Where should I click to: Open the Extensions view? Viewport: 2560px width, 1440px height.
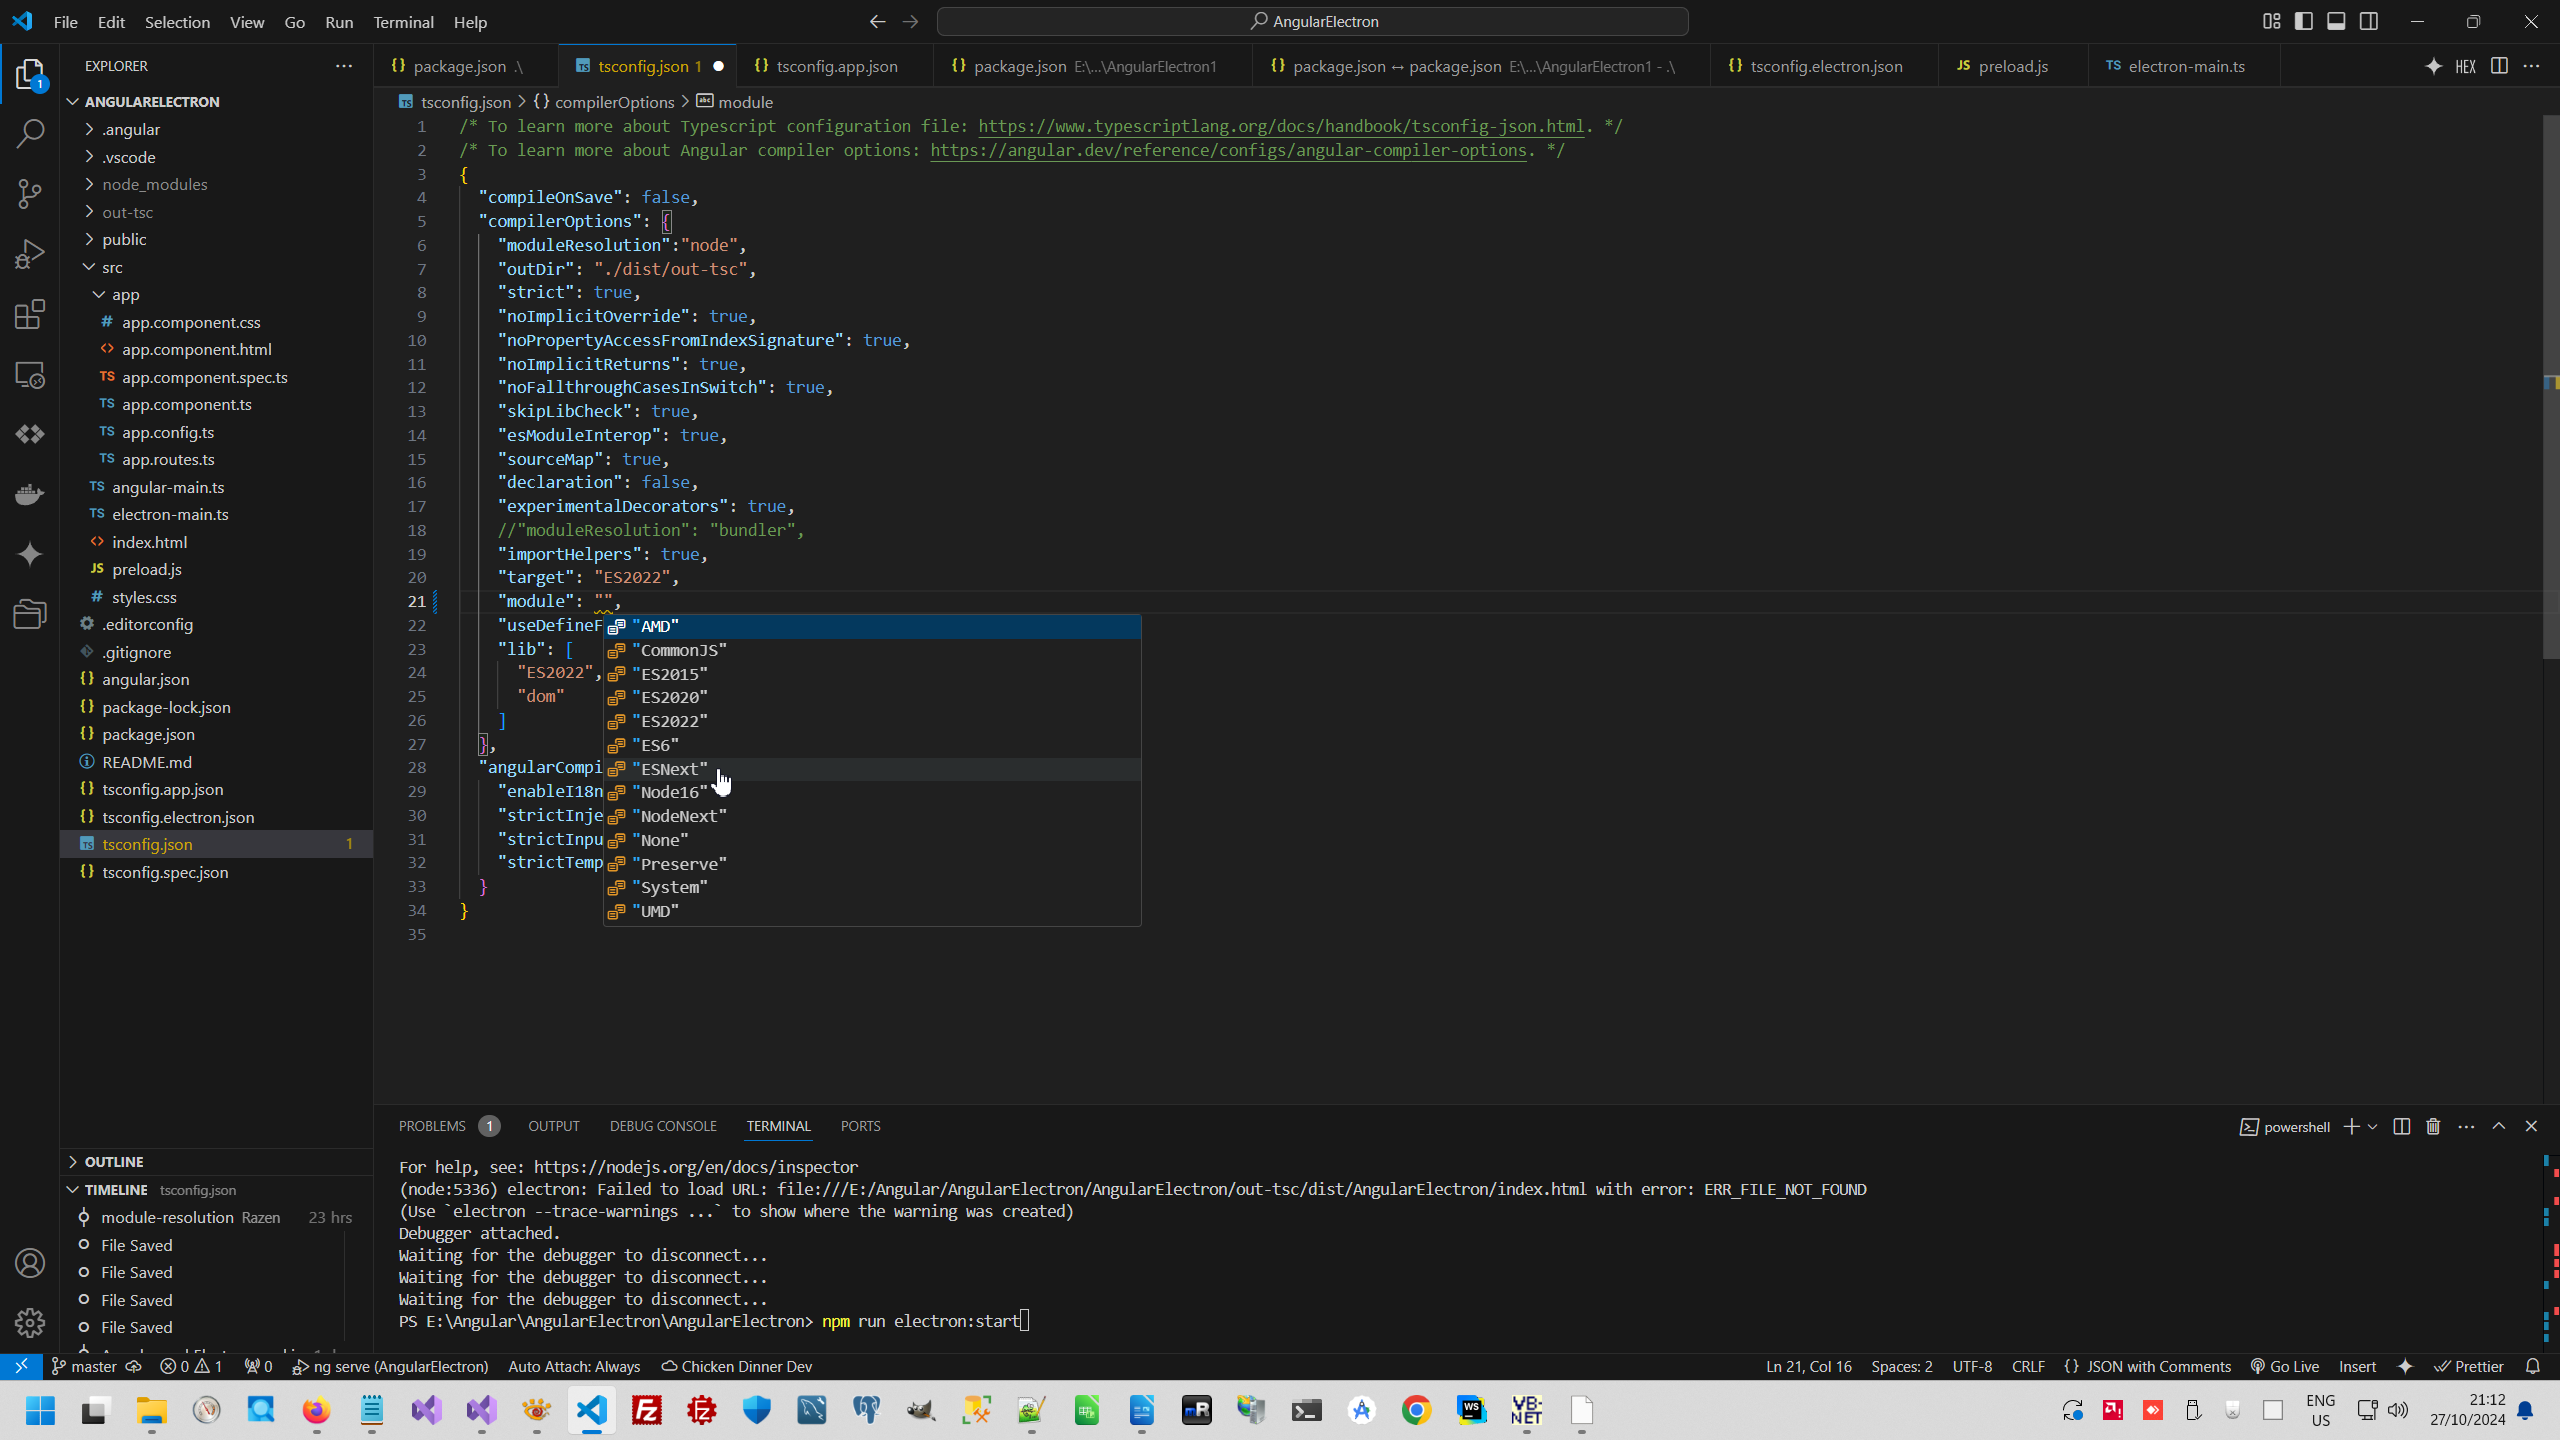(30, 315)
